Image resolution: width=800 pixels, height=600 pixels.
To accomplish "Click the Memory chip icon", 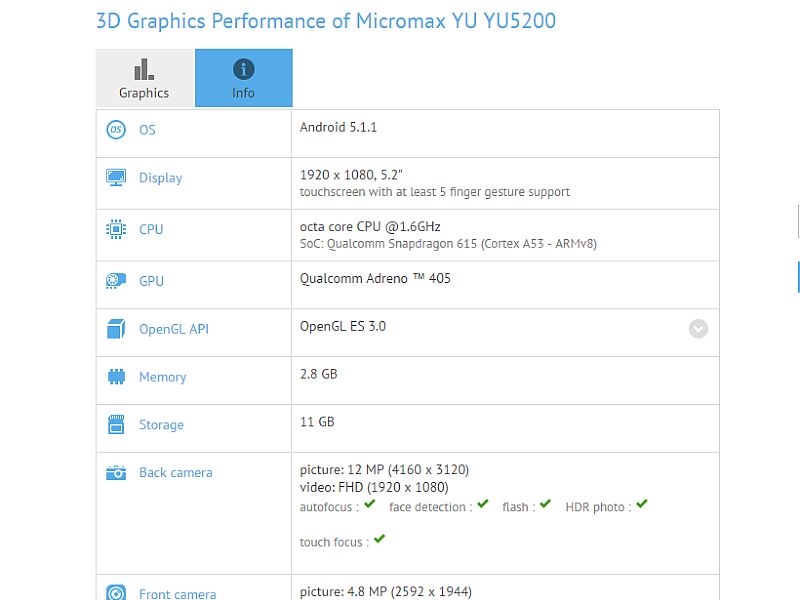I will click(116, 377).
